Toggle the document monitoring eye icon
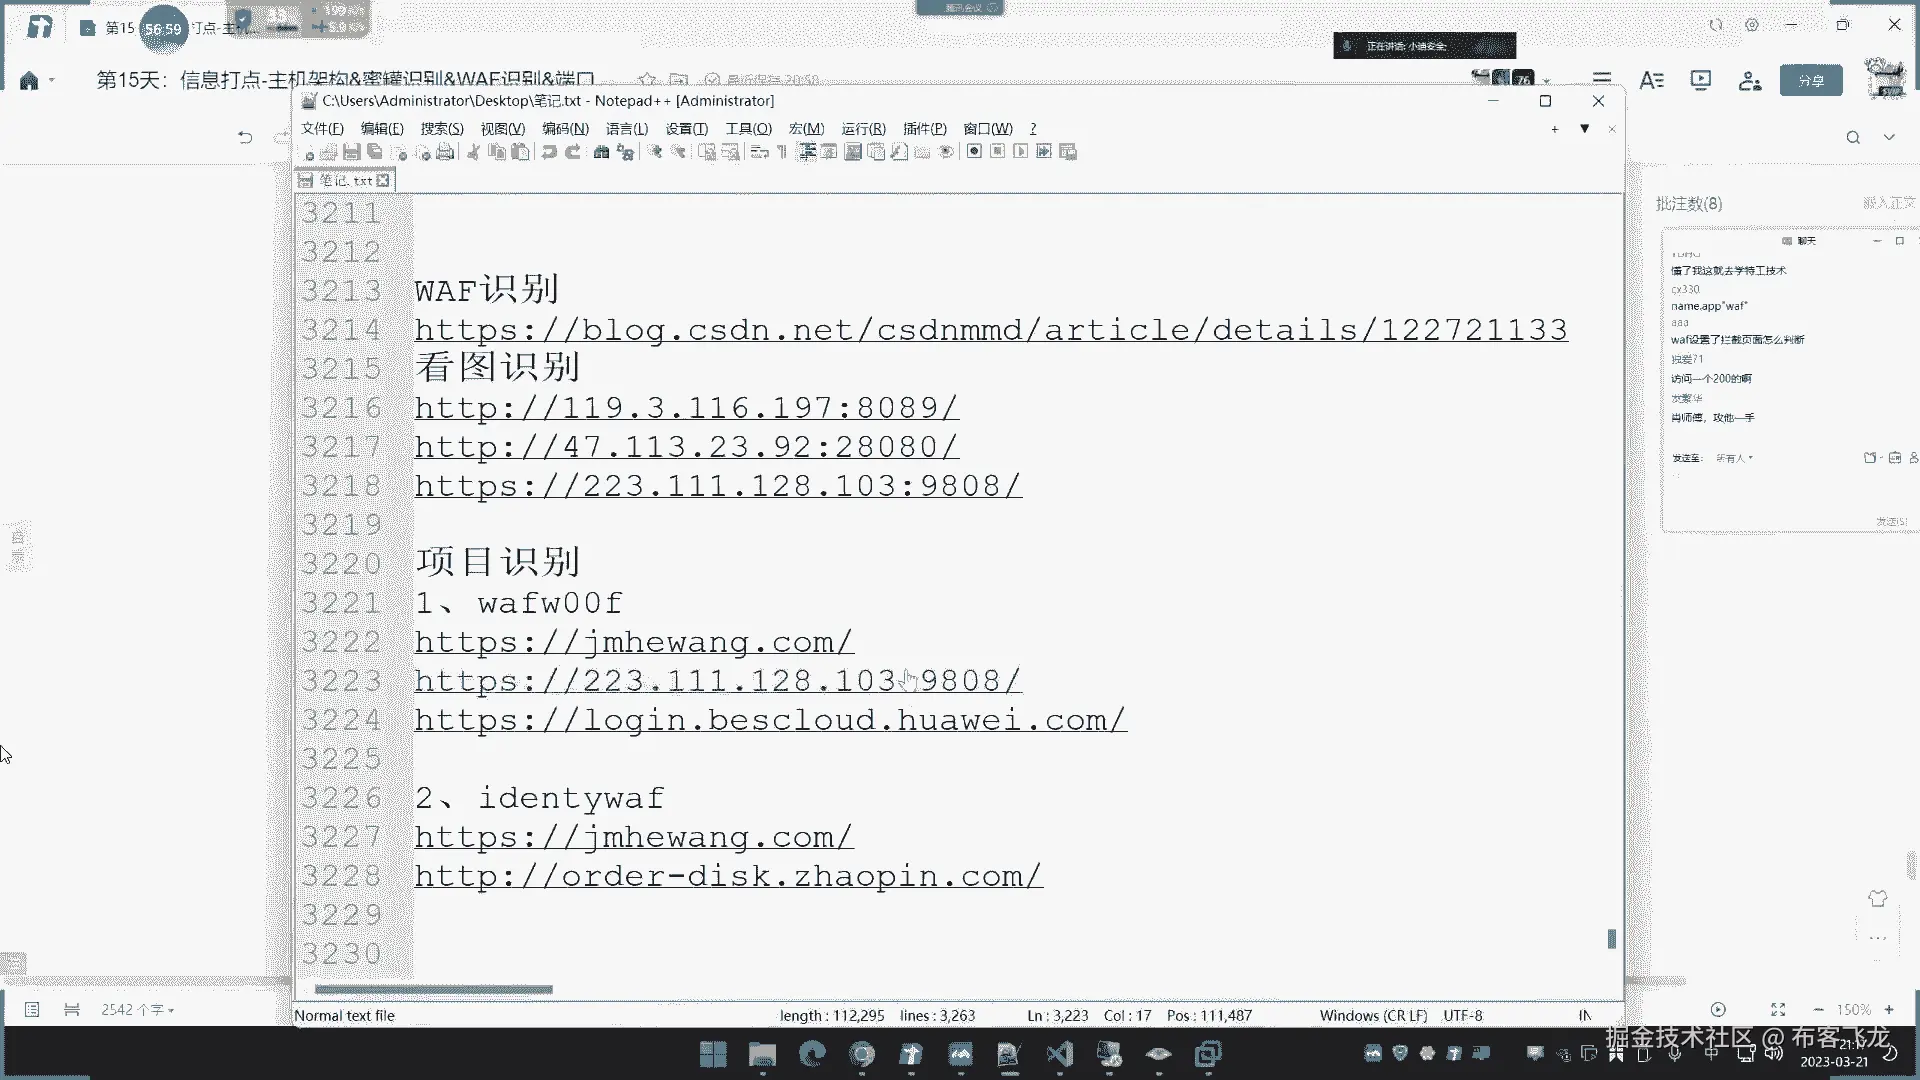The width and height of the screenshot is (1920, 1080). (946, 152)
